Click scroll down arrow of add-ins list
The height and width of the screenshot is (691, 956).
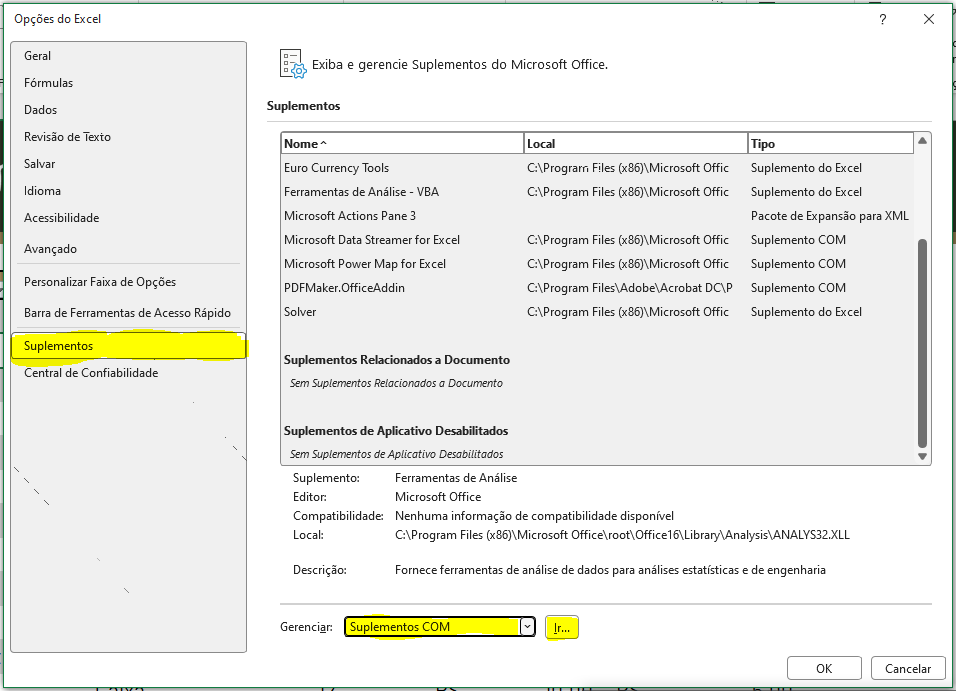(922, 456)
